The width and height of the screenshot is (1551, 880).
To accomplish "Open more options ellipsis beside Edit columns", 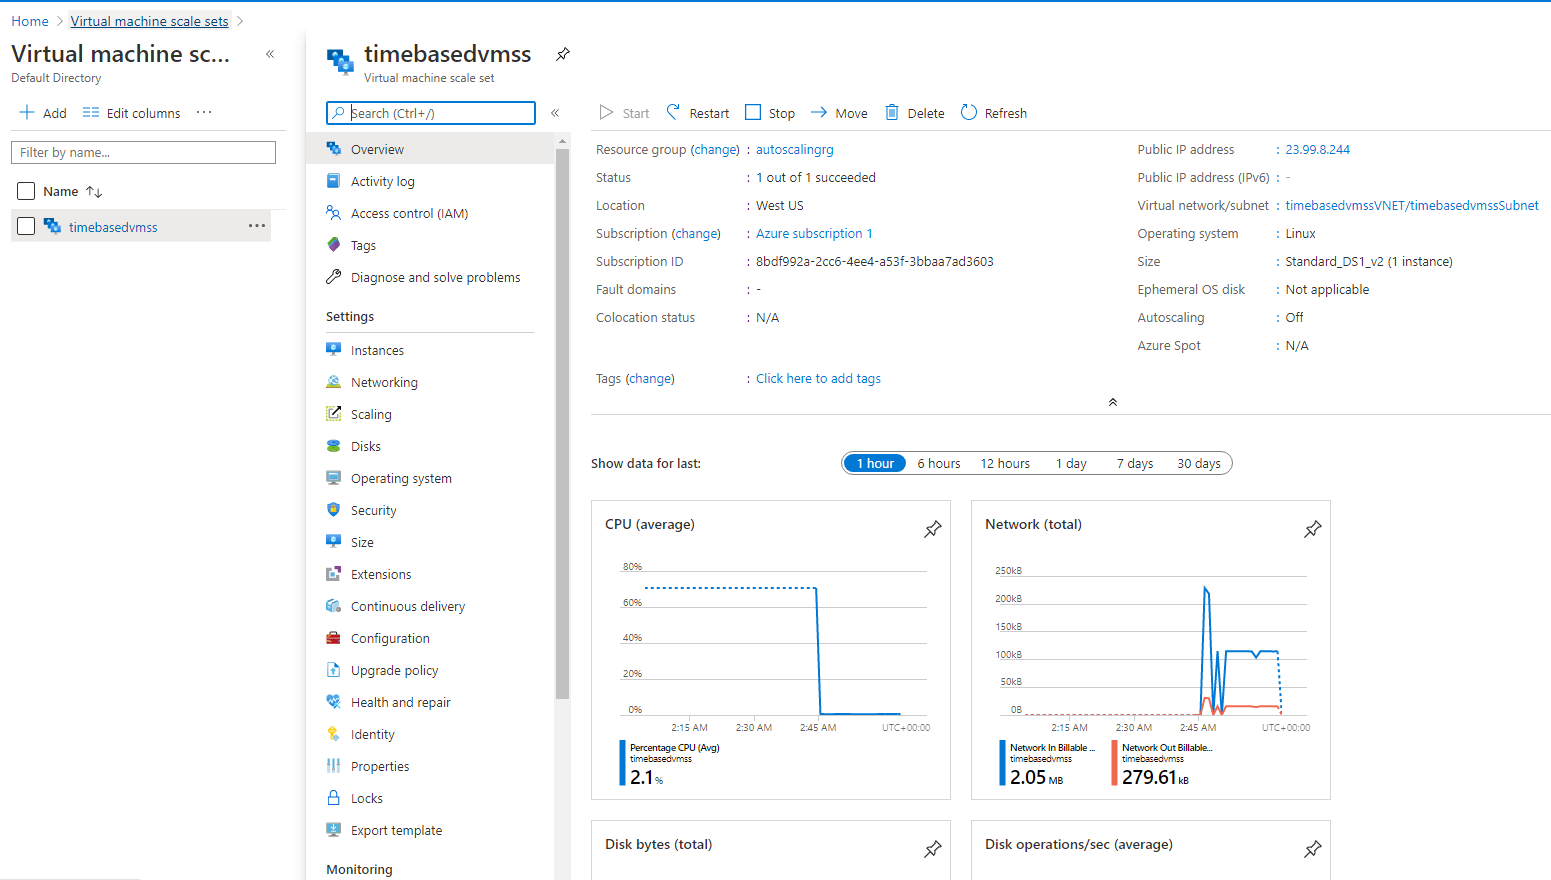I will pyautogui.click(x=204, y=112).
